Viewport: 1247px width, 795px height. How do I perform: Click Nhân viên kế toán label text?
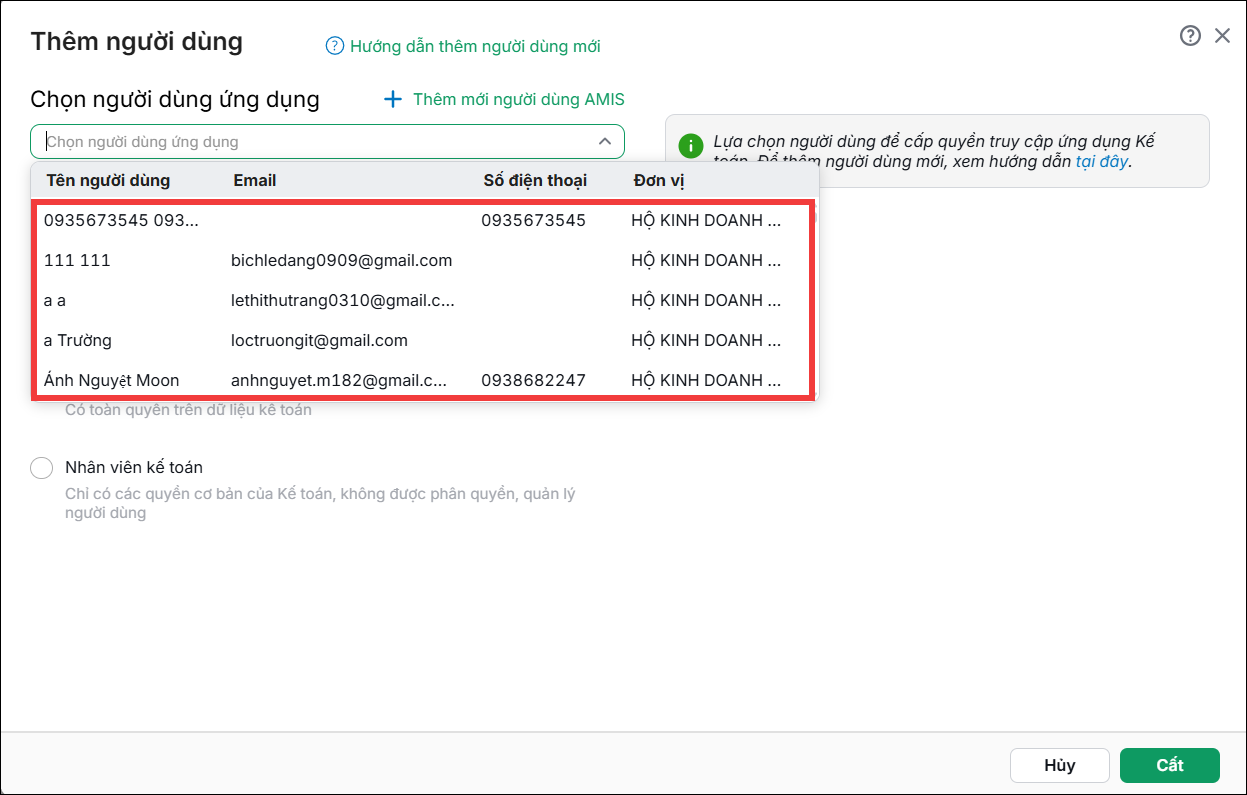134,468
